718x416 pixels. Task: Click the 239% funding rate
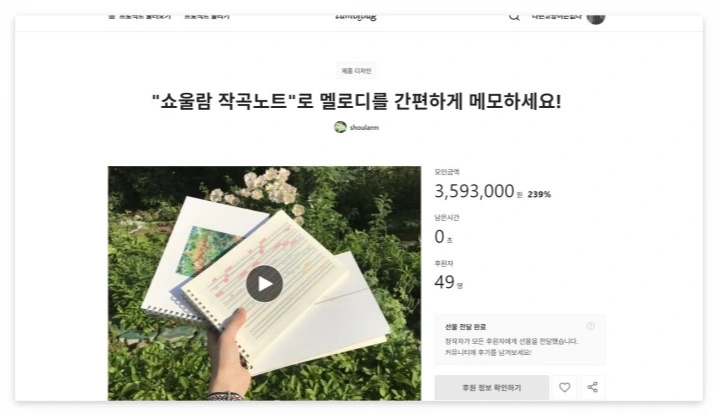pyautogui.click(x=539, y=194)
